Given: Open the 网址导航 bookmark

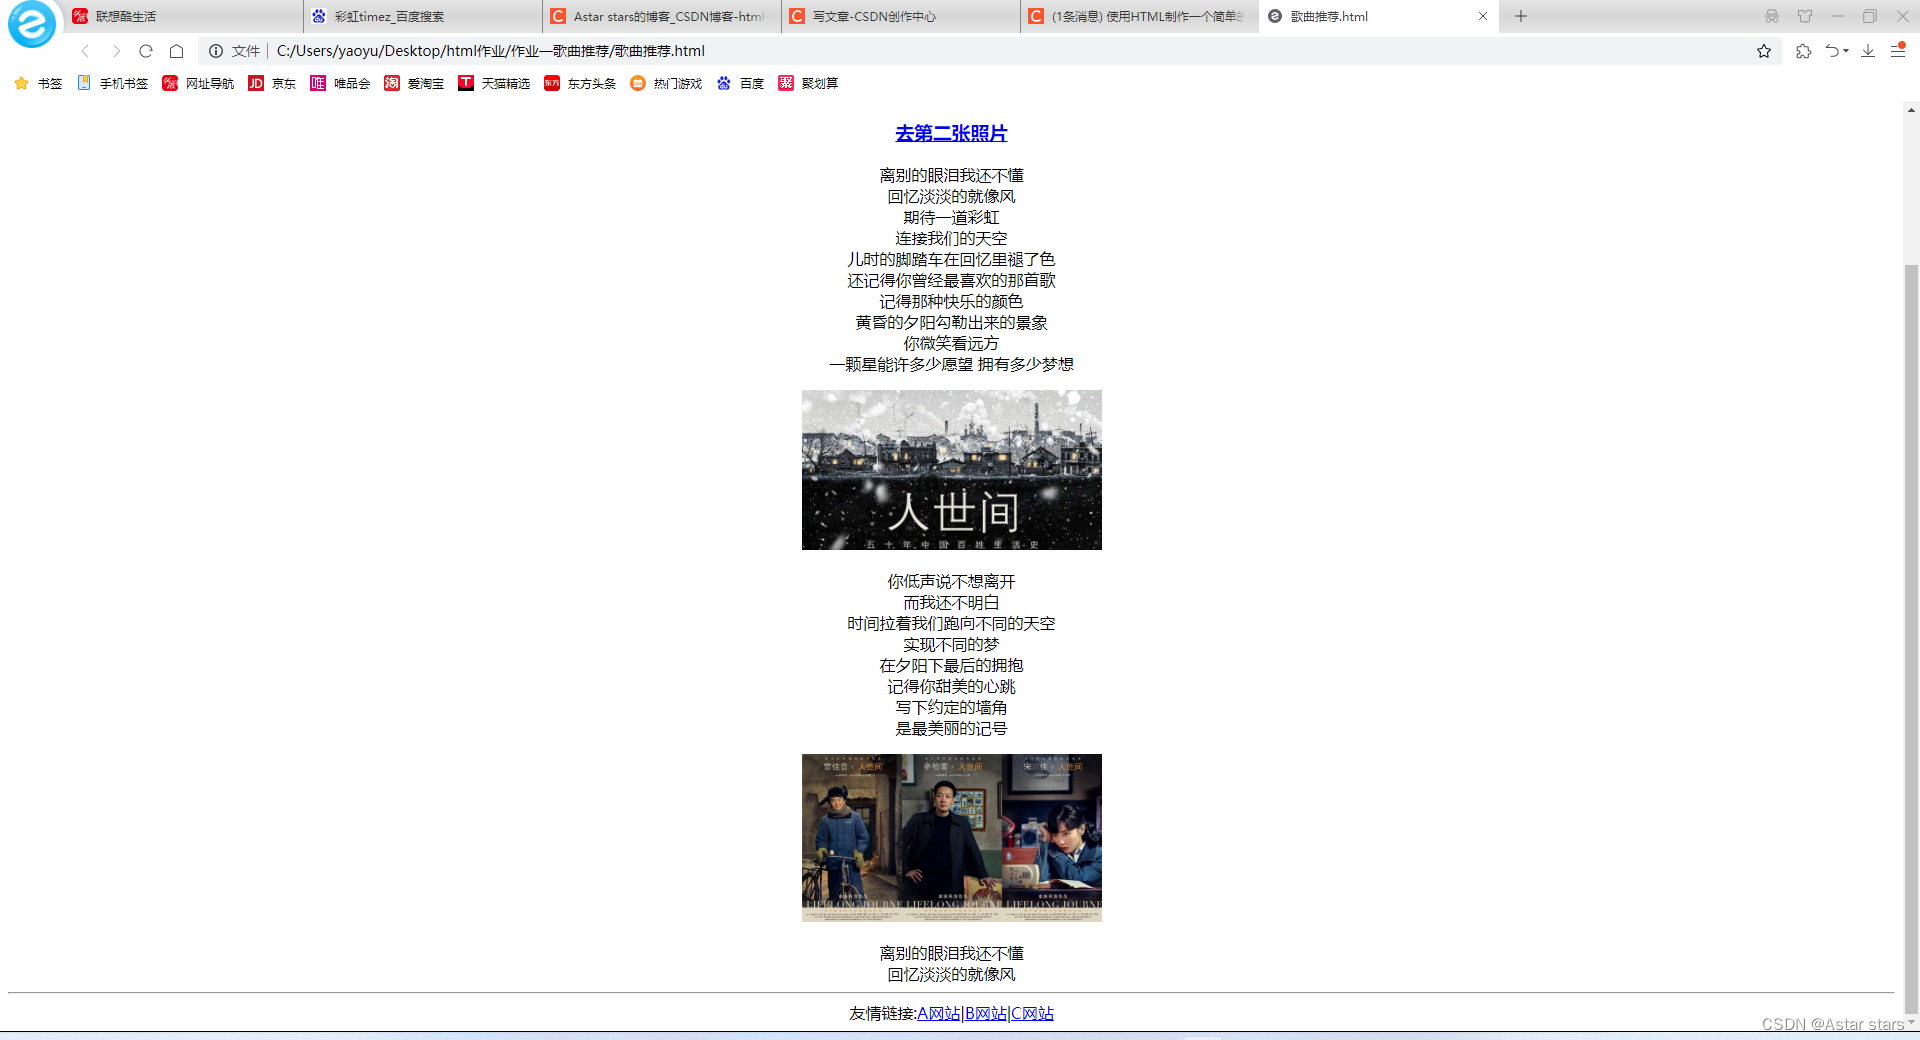Looking at the screenshot, I should [198, 84].
